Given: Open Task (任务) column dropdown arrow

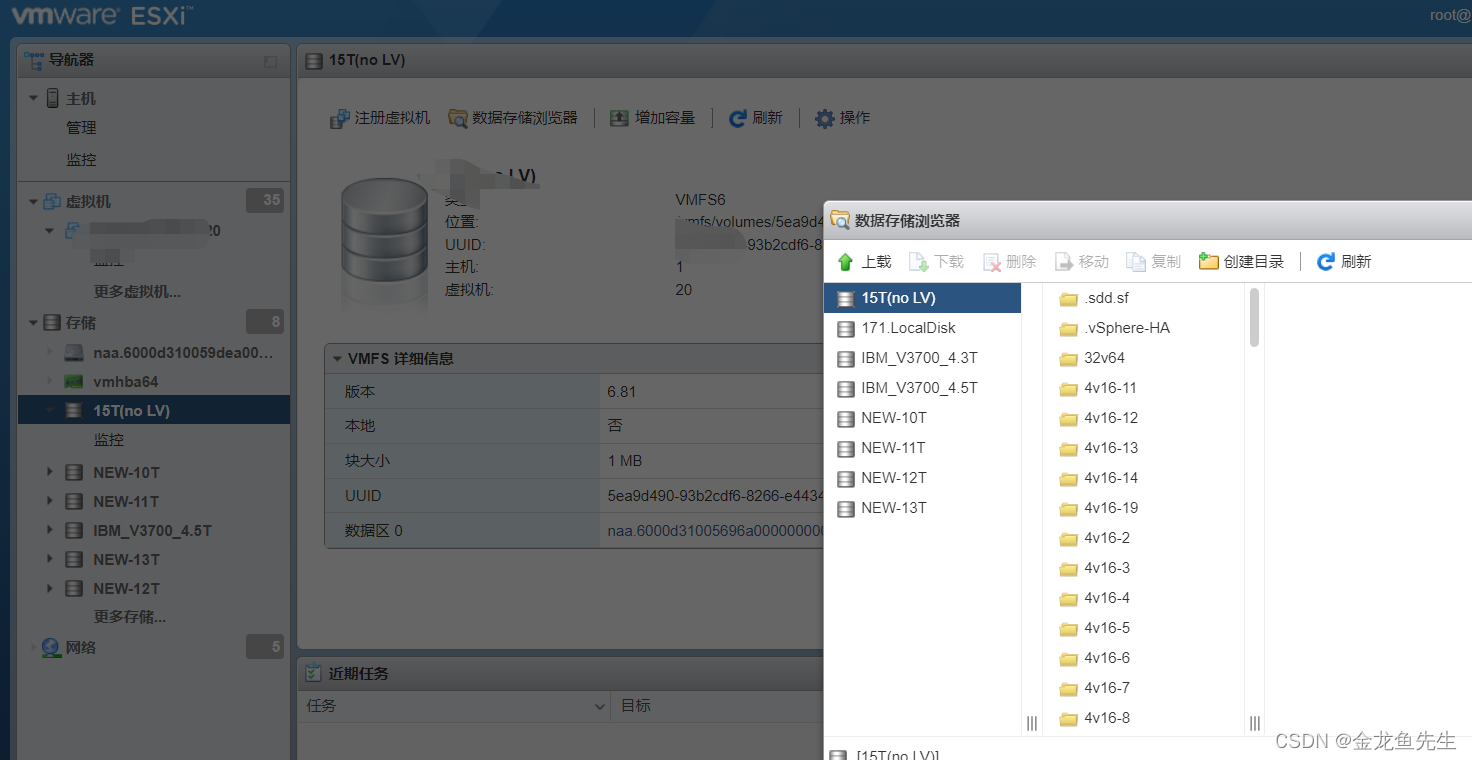Looking at the screenshot, I should 600,706.
